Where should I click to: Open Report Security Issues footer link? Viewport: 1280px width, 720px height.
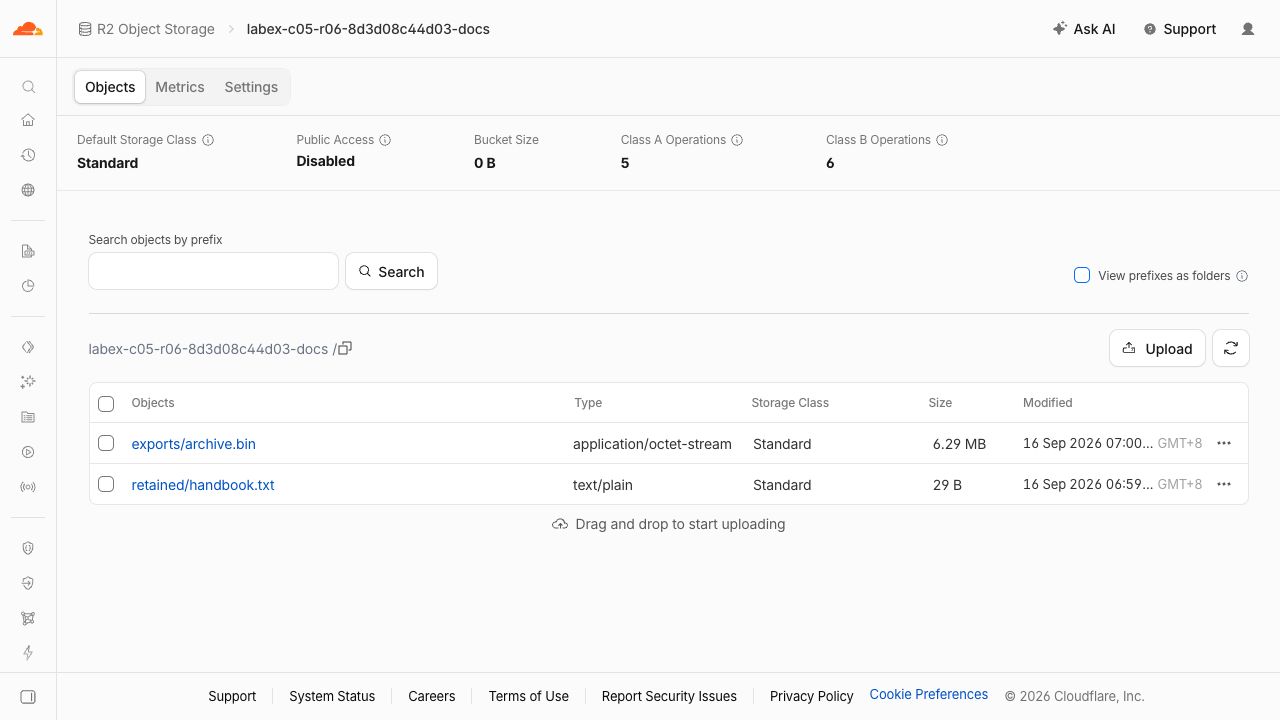tap(669, 696)
